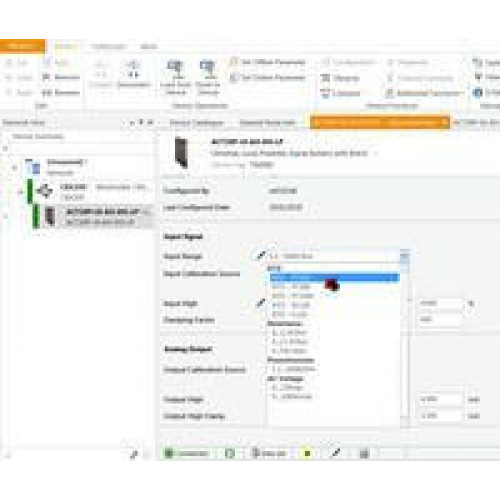
Task: Click the Set Online Parameter icon
Action: [234, 77]
